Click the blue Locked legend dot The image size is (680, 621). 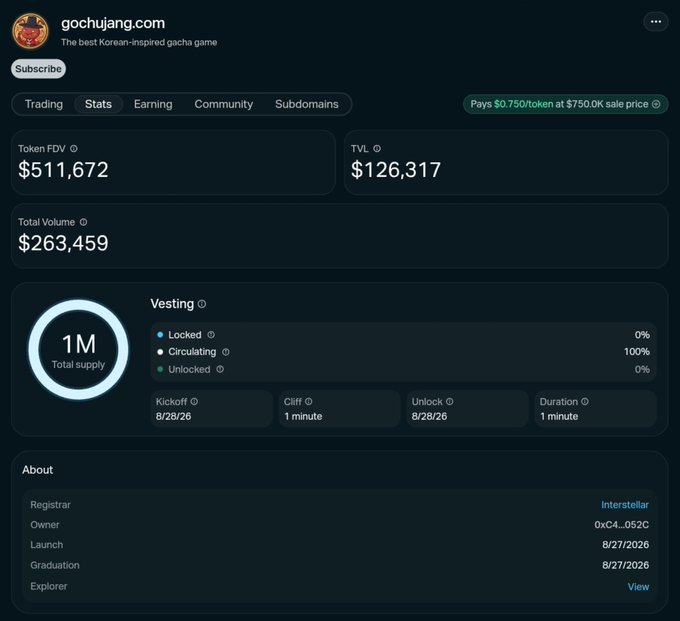pyautogui.click(x=160, y=335)
